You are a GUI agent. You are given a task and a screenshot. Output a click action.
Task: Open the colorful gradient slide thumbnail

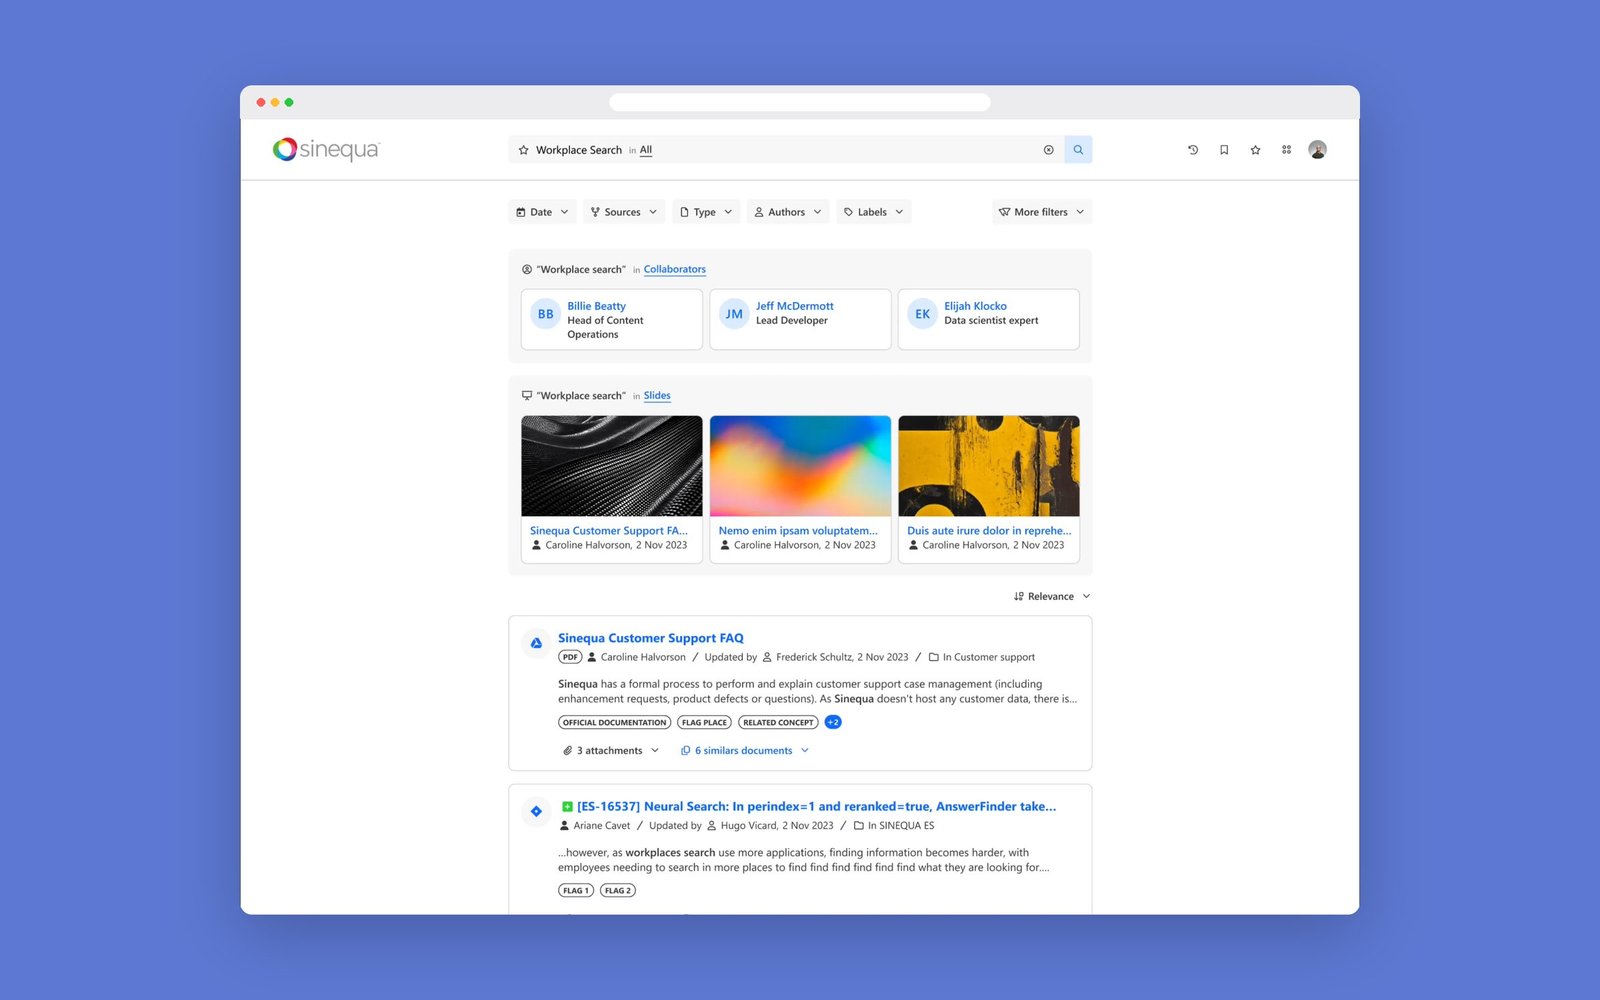[x=800, y=466]
